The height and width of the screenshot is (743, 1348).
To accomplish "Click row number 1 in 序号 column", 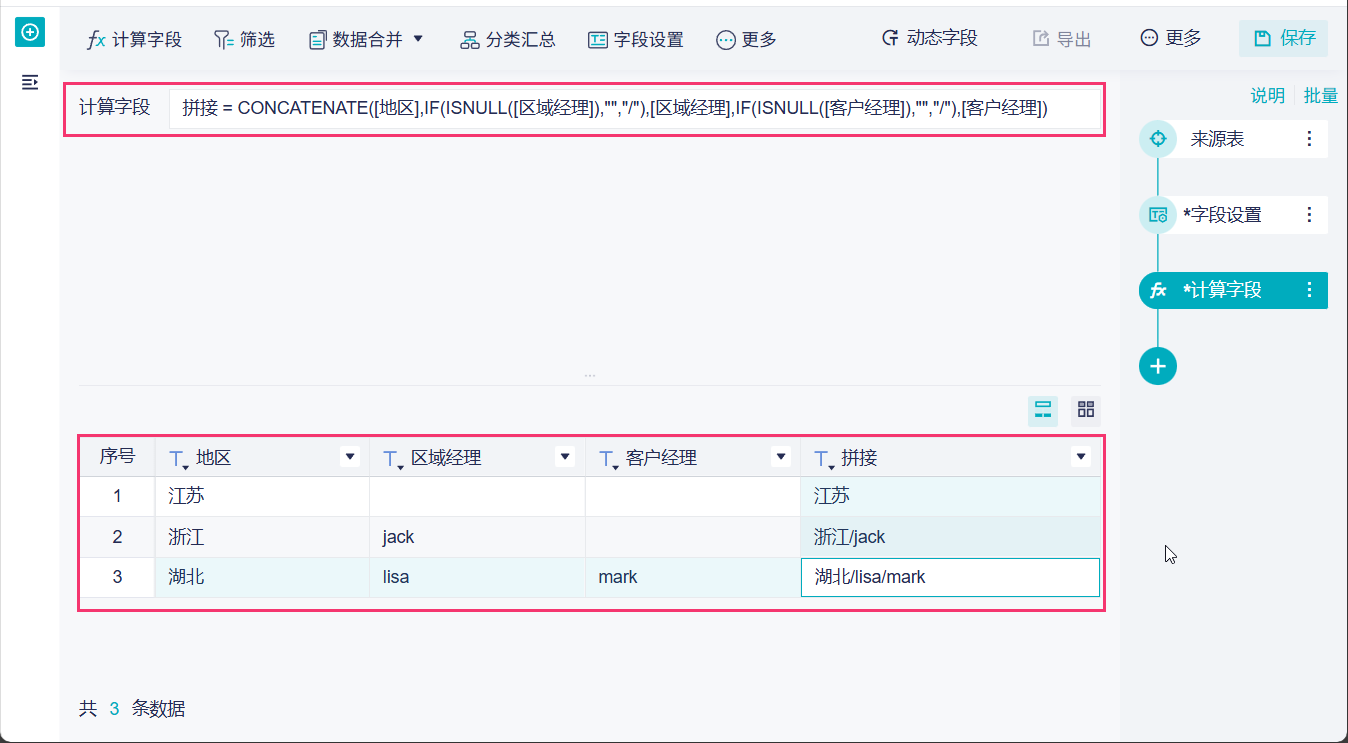I will [117, 496].
